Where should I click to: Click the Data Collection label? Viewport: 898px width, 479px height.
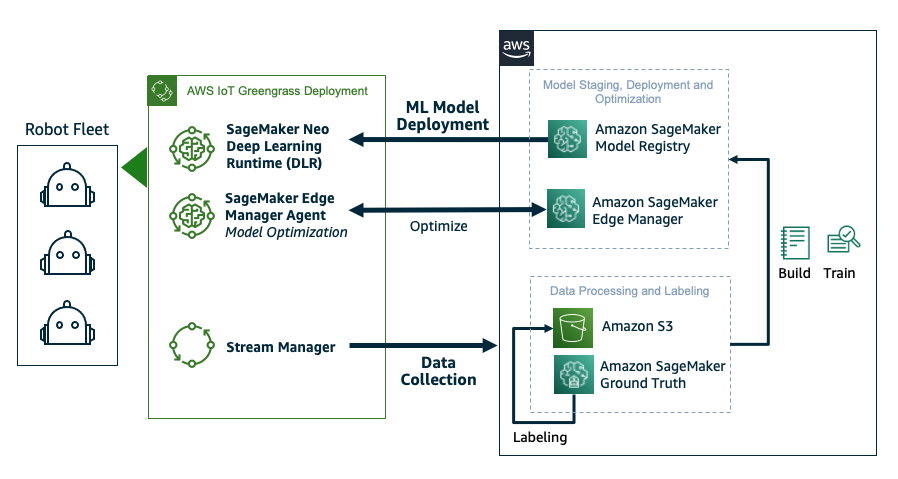438,371
